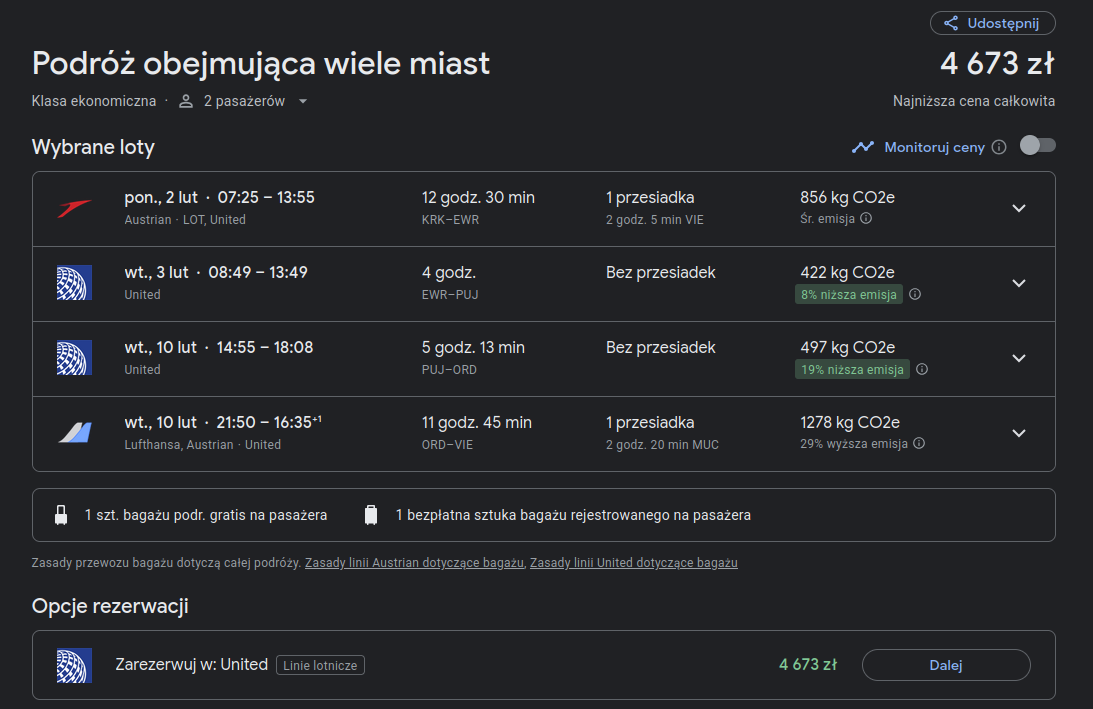Click the carry-on baggage icon
The width and height of the screenshot is (1093, 709).
pyautogui.click(x=61, y=515)
